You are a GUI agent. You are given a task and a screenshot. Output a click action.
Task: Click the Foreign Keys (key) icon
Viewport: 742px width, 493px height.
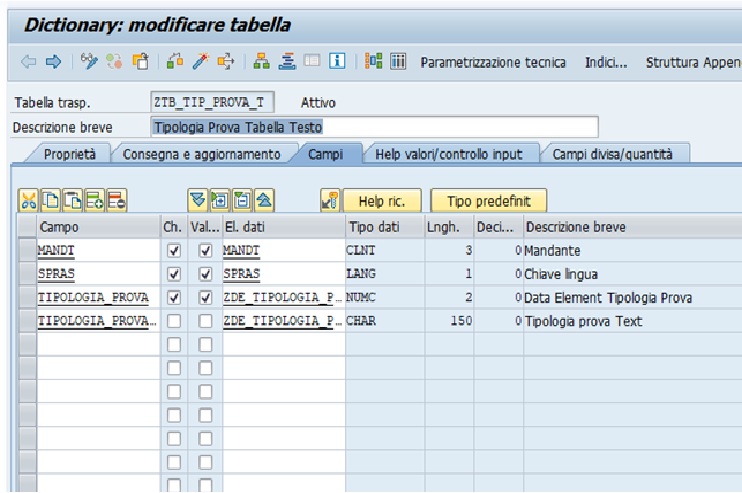pyautogui.click(x=330, y=201)
